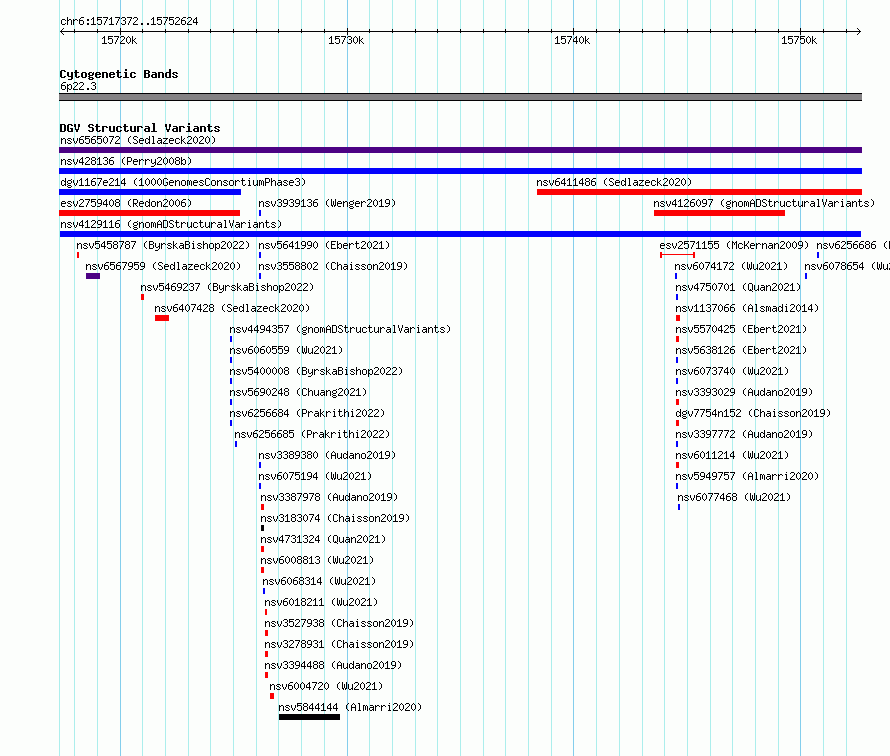Open nsv3939136 (Wenger2019) label
The height and width of the screenshot is (756, 890).
[x=327, y=203]
